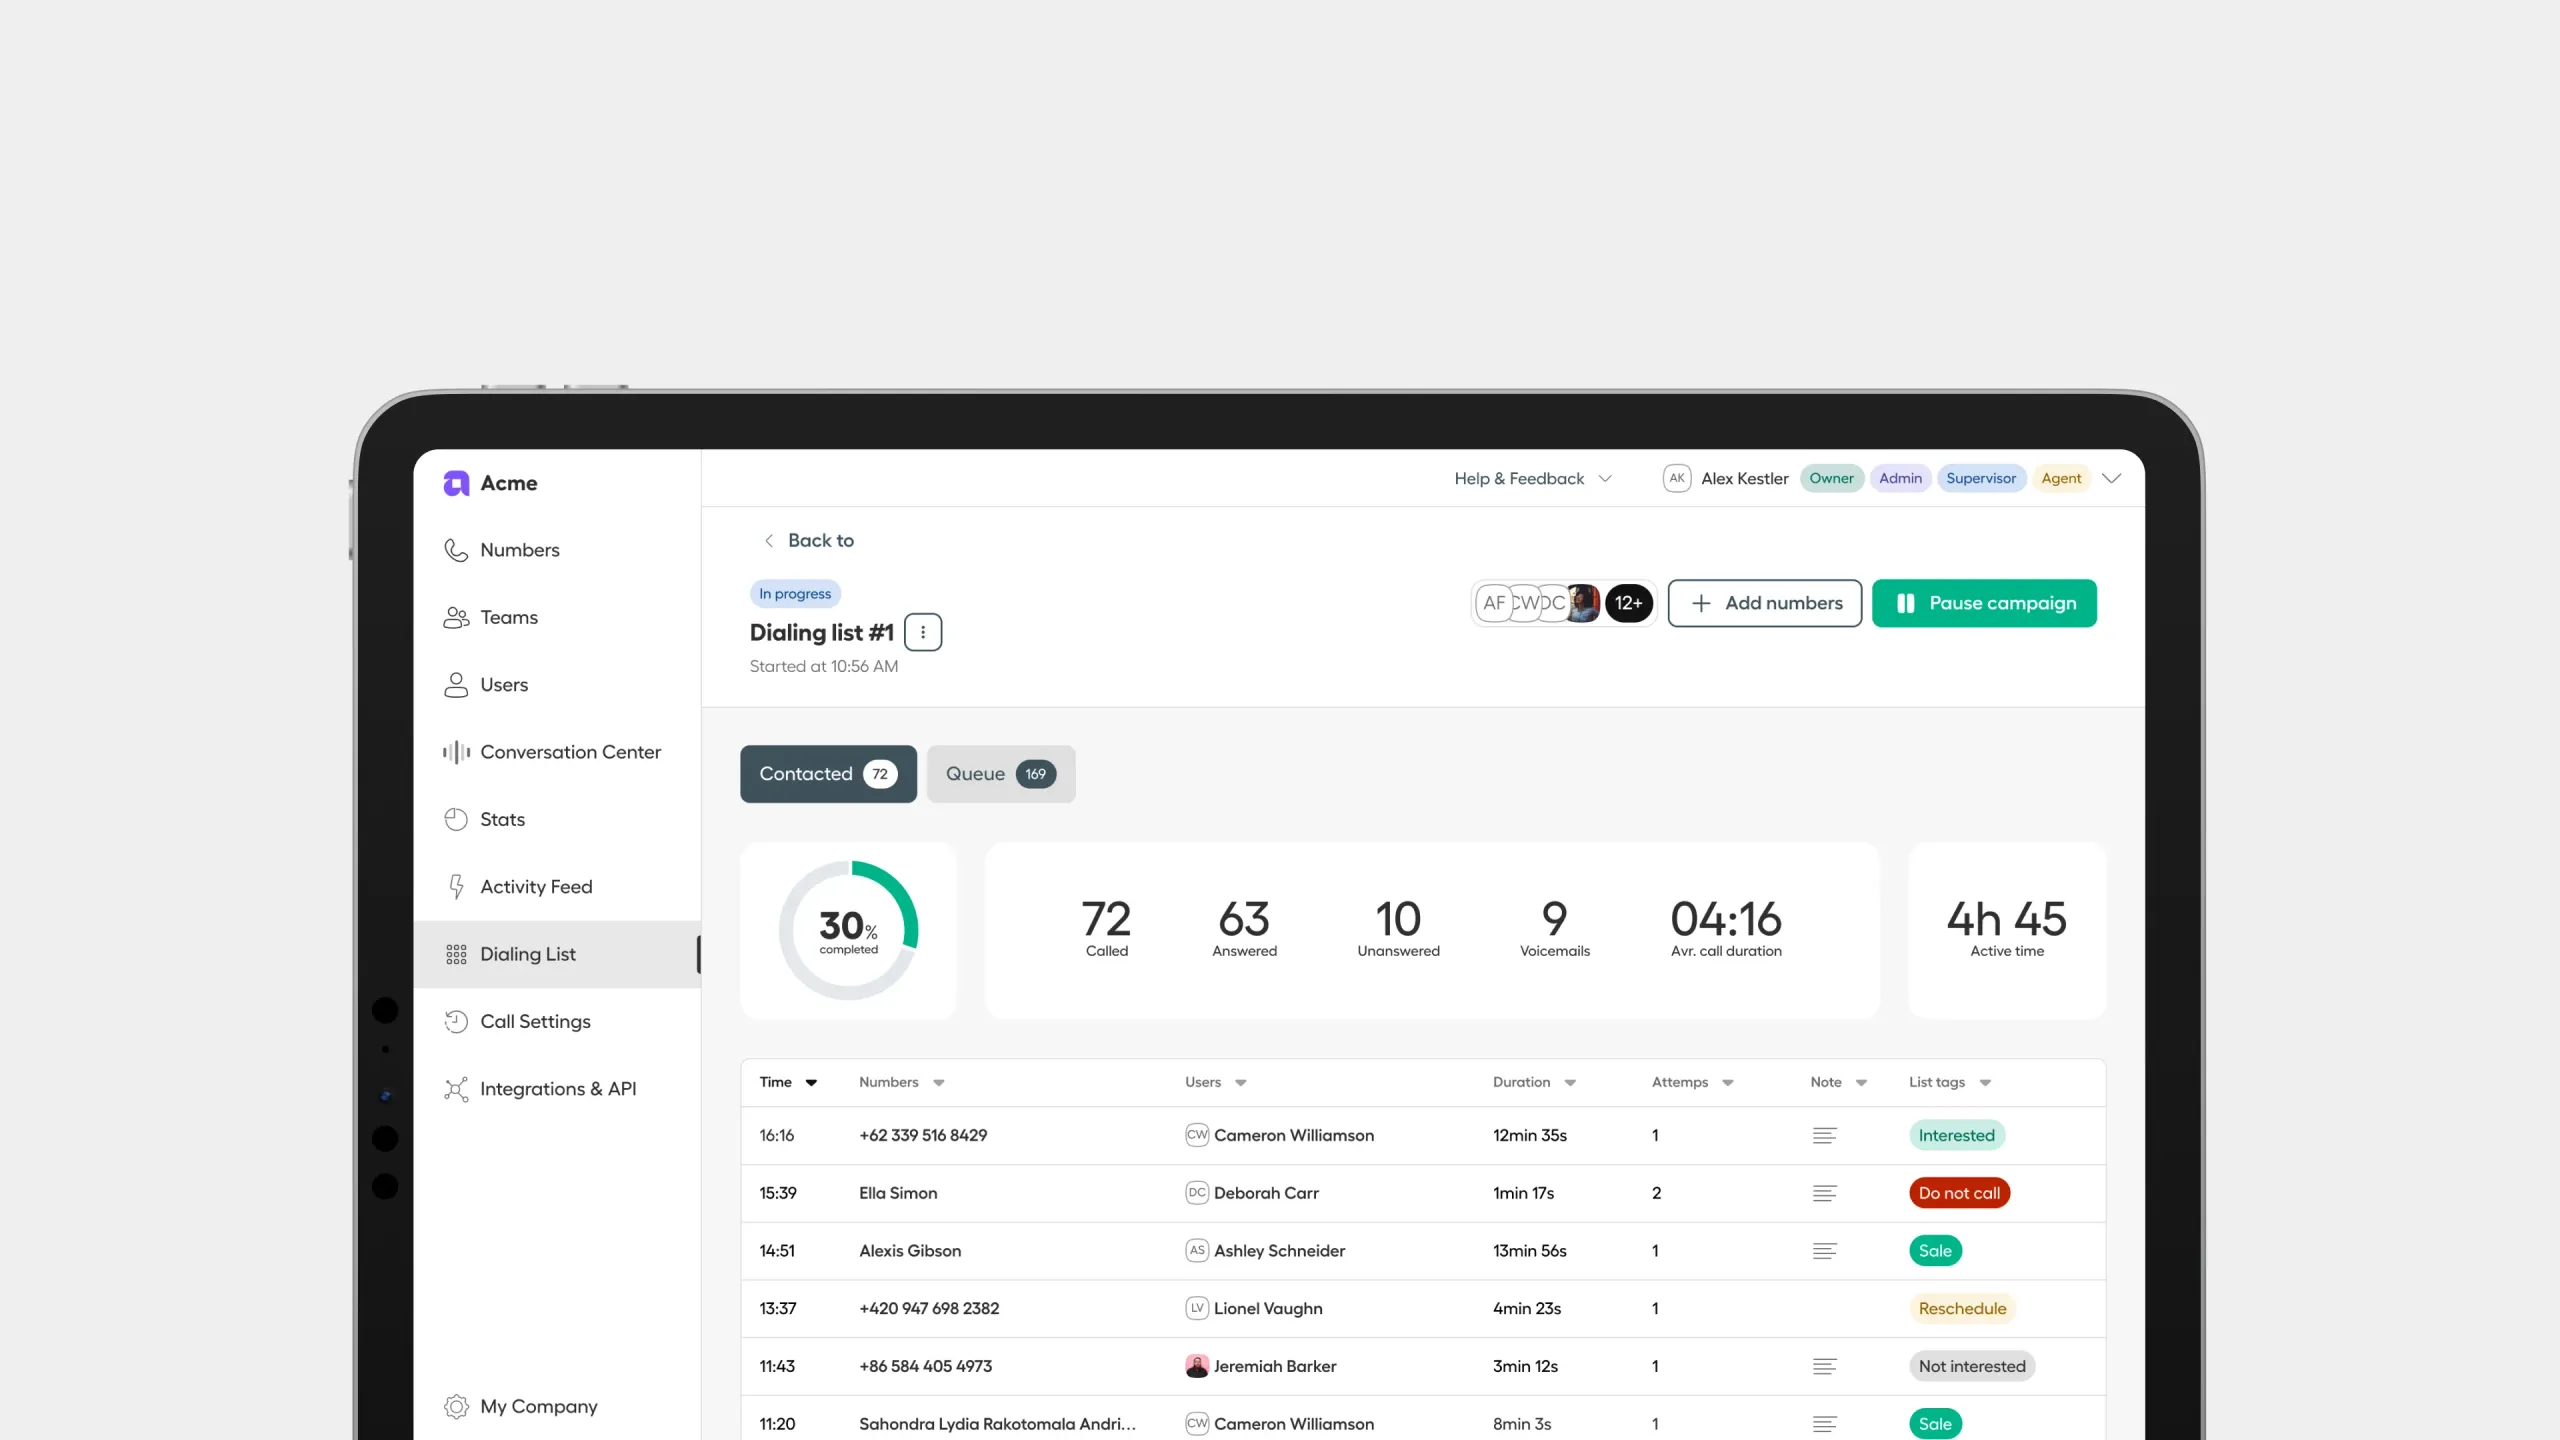The width and height of the screenshot is (2560, 1440).
Task: Open Integrations & API page
Action: [x=557, y=1089]
